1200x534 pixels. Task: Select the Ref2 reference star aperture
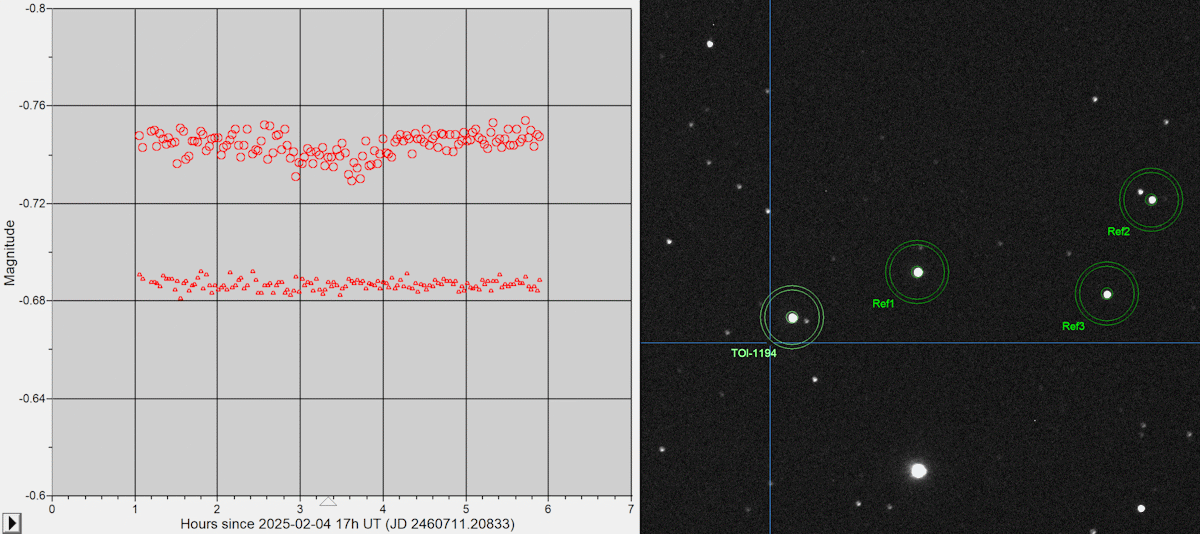(x=1151, y=199)
